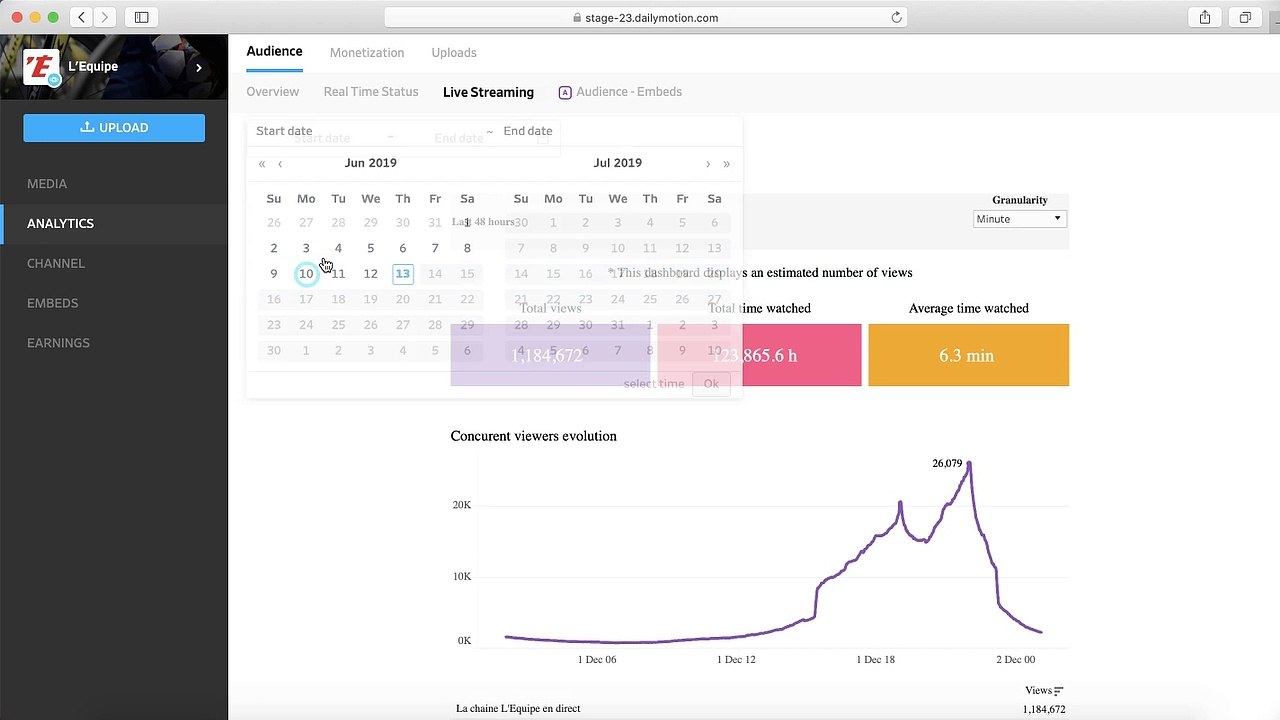
Task: Open the Granularity dropdown set to Minute
Action: tap(1019, 219)
